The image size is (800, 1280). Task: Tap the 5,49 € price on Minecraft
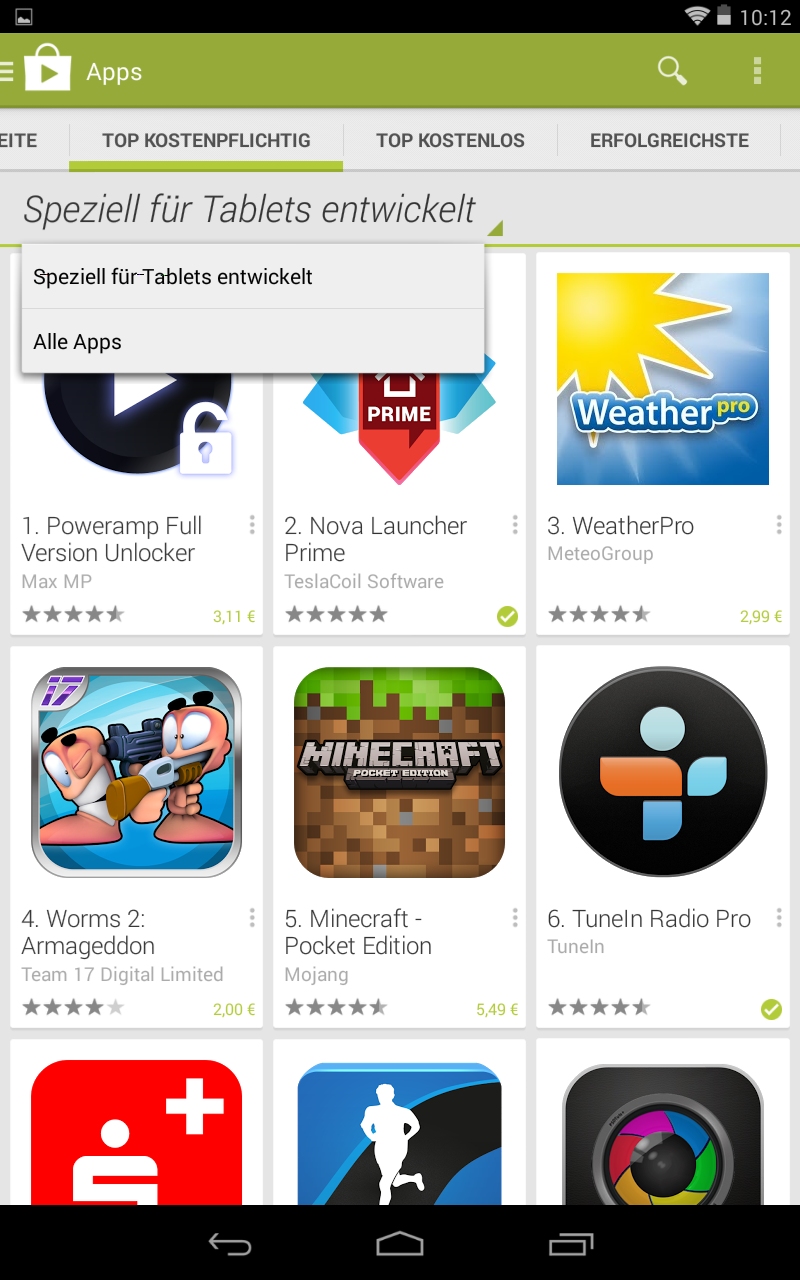coord(497,1010)
